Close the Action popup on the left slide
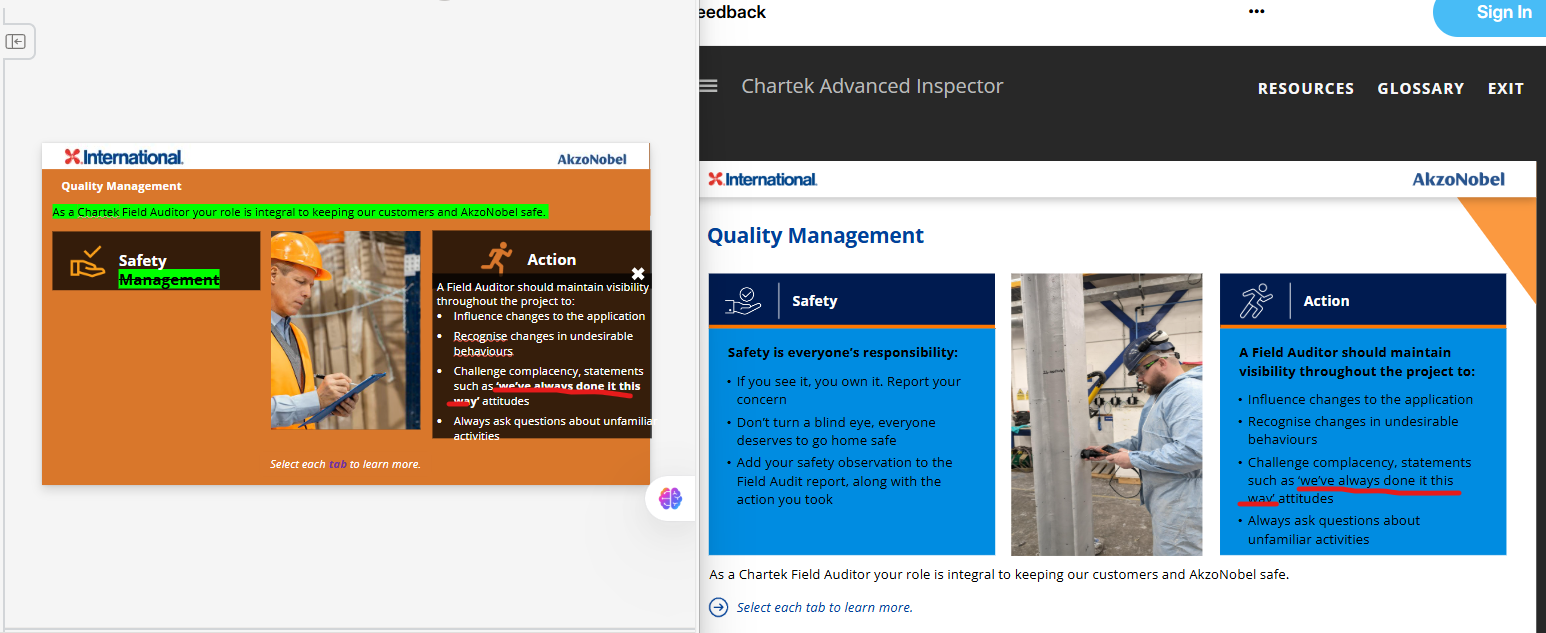The image size is (1546, 633). click(638, 273)
